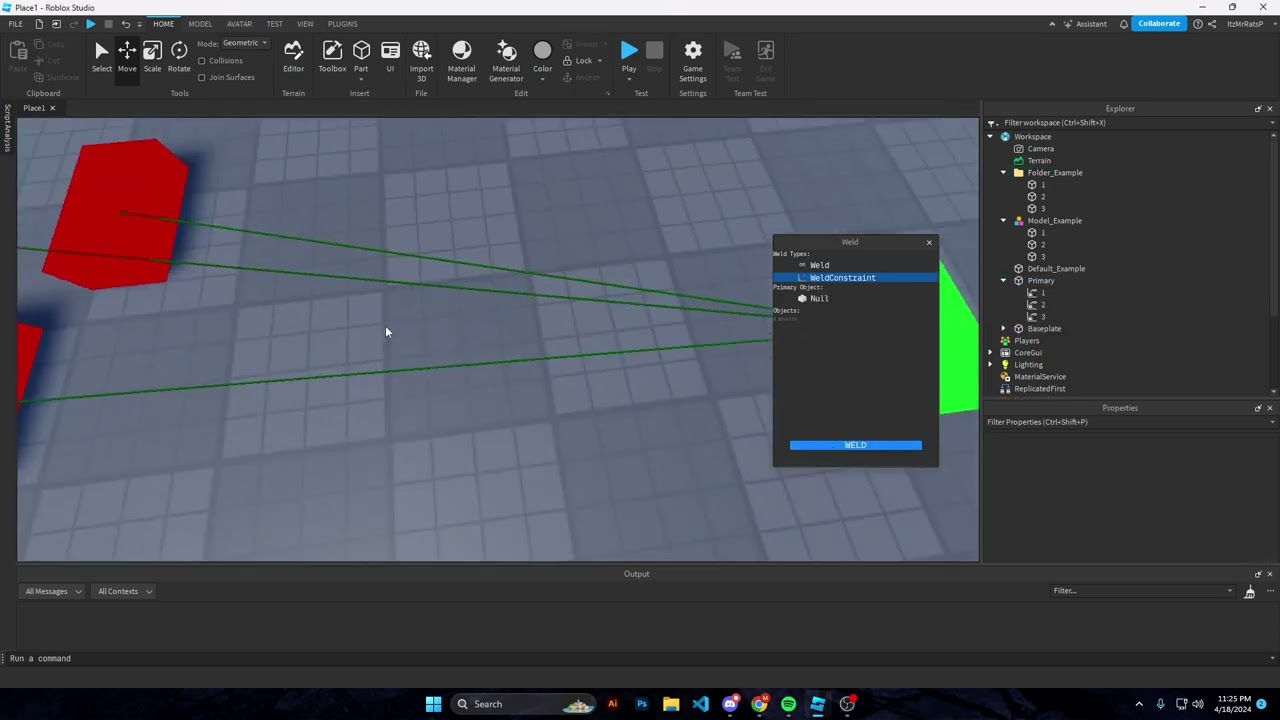This screenshot has height=720, width=1280.
Task: Collapse the Workspace tree node
Action: (991, 137)
